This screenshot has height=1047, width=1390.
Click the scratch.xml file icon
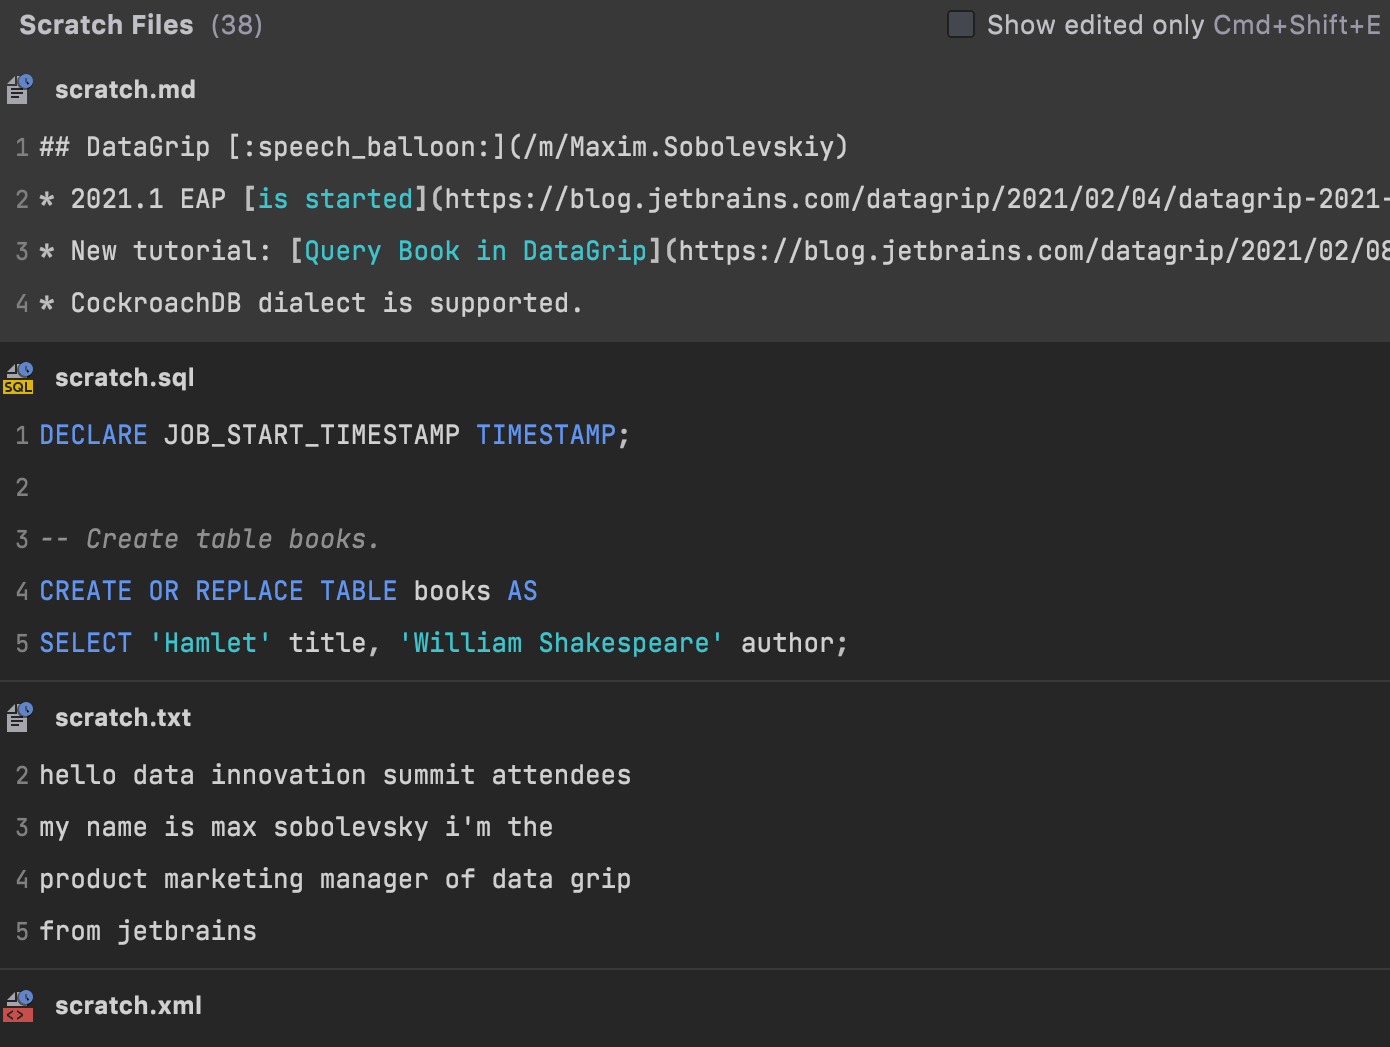pos(19,1006)
